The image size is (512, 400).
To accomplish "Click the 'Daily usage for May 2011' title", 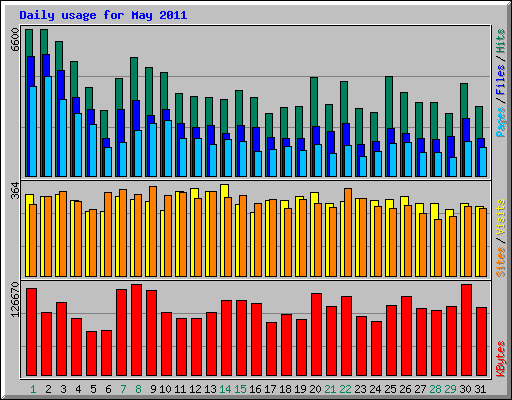I will 103,15.
